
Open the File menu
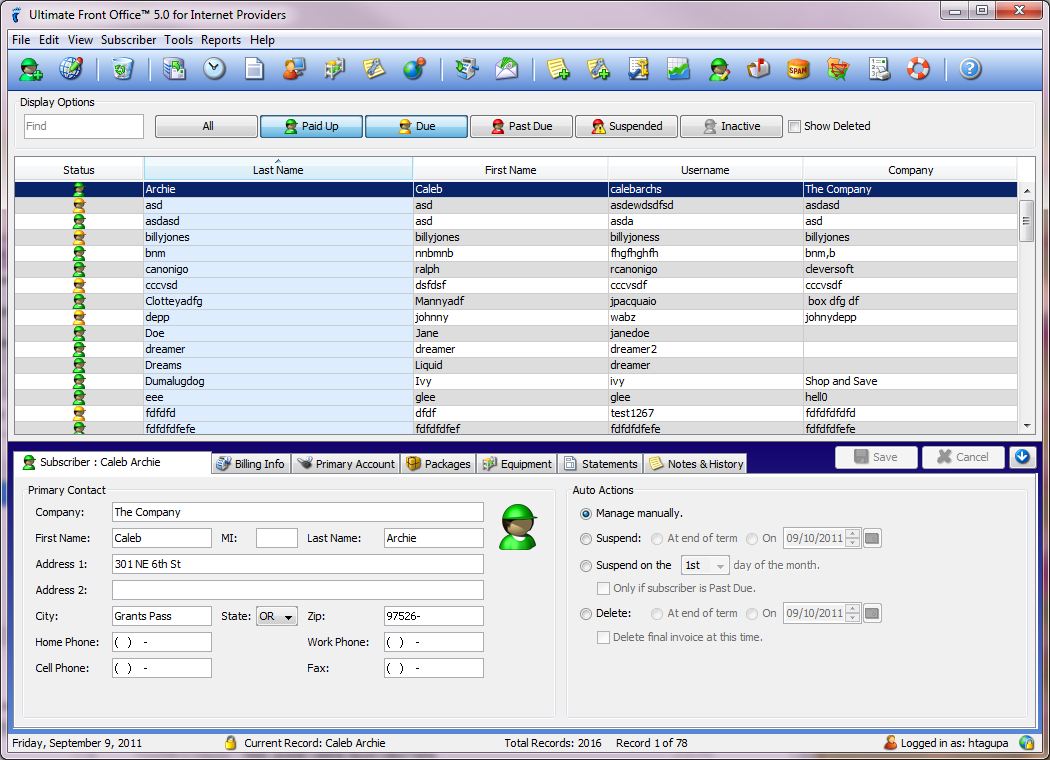click(x=21, y=40)
